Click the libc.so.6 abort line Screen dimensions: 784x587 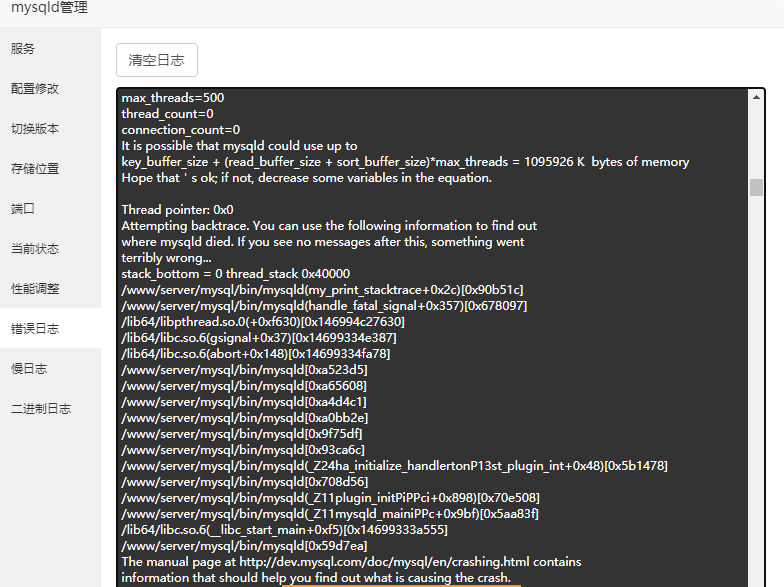[256, 354]
